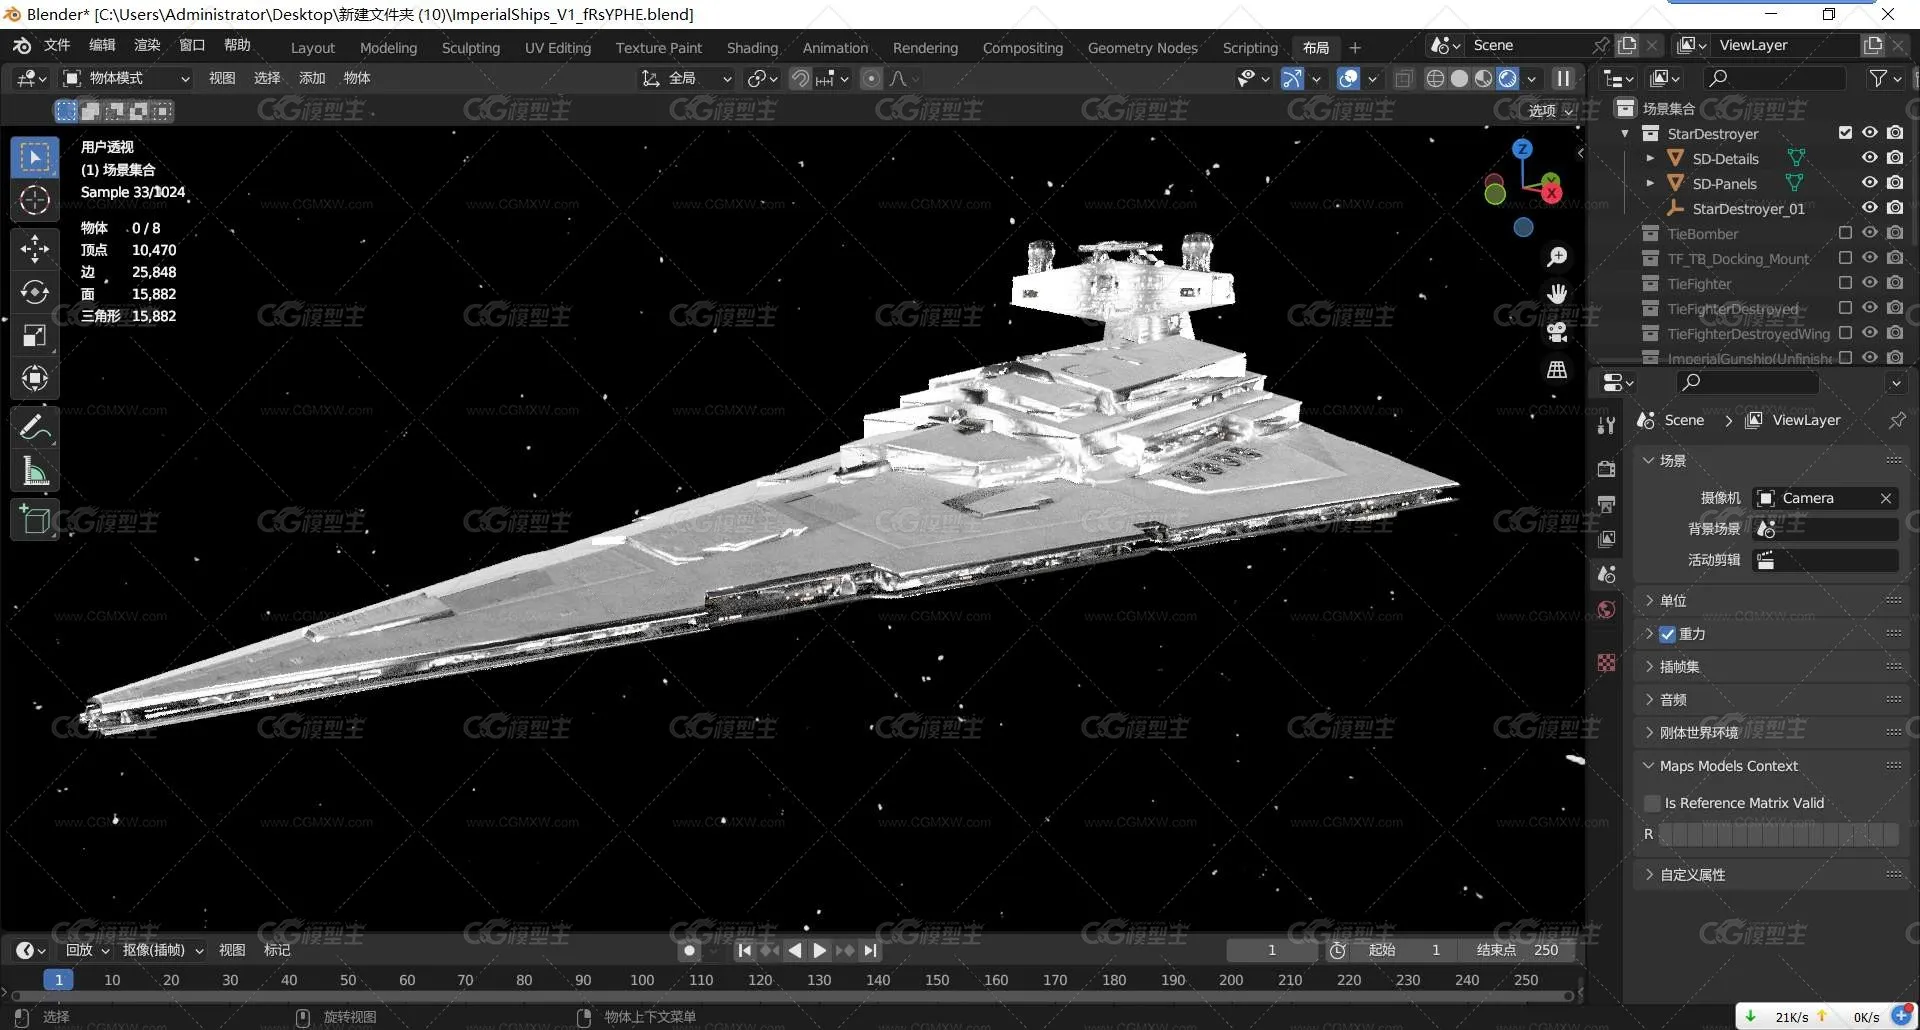Click the outliner filter funnel icon
Screen dimensions: 1920x1030
pos(1879,78)
